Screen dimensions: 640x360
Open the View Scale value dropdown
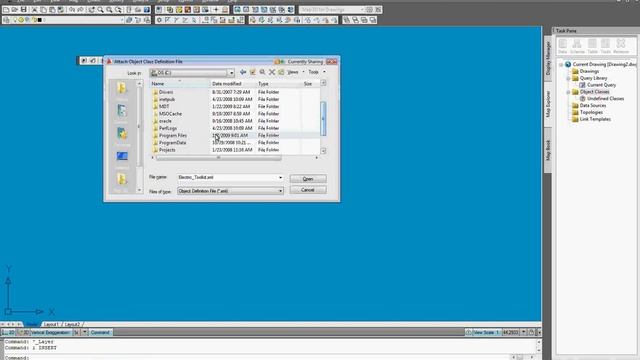point(524,333)
